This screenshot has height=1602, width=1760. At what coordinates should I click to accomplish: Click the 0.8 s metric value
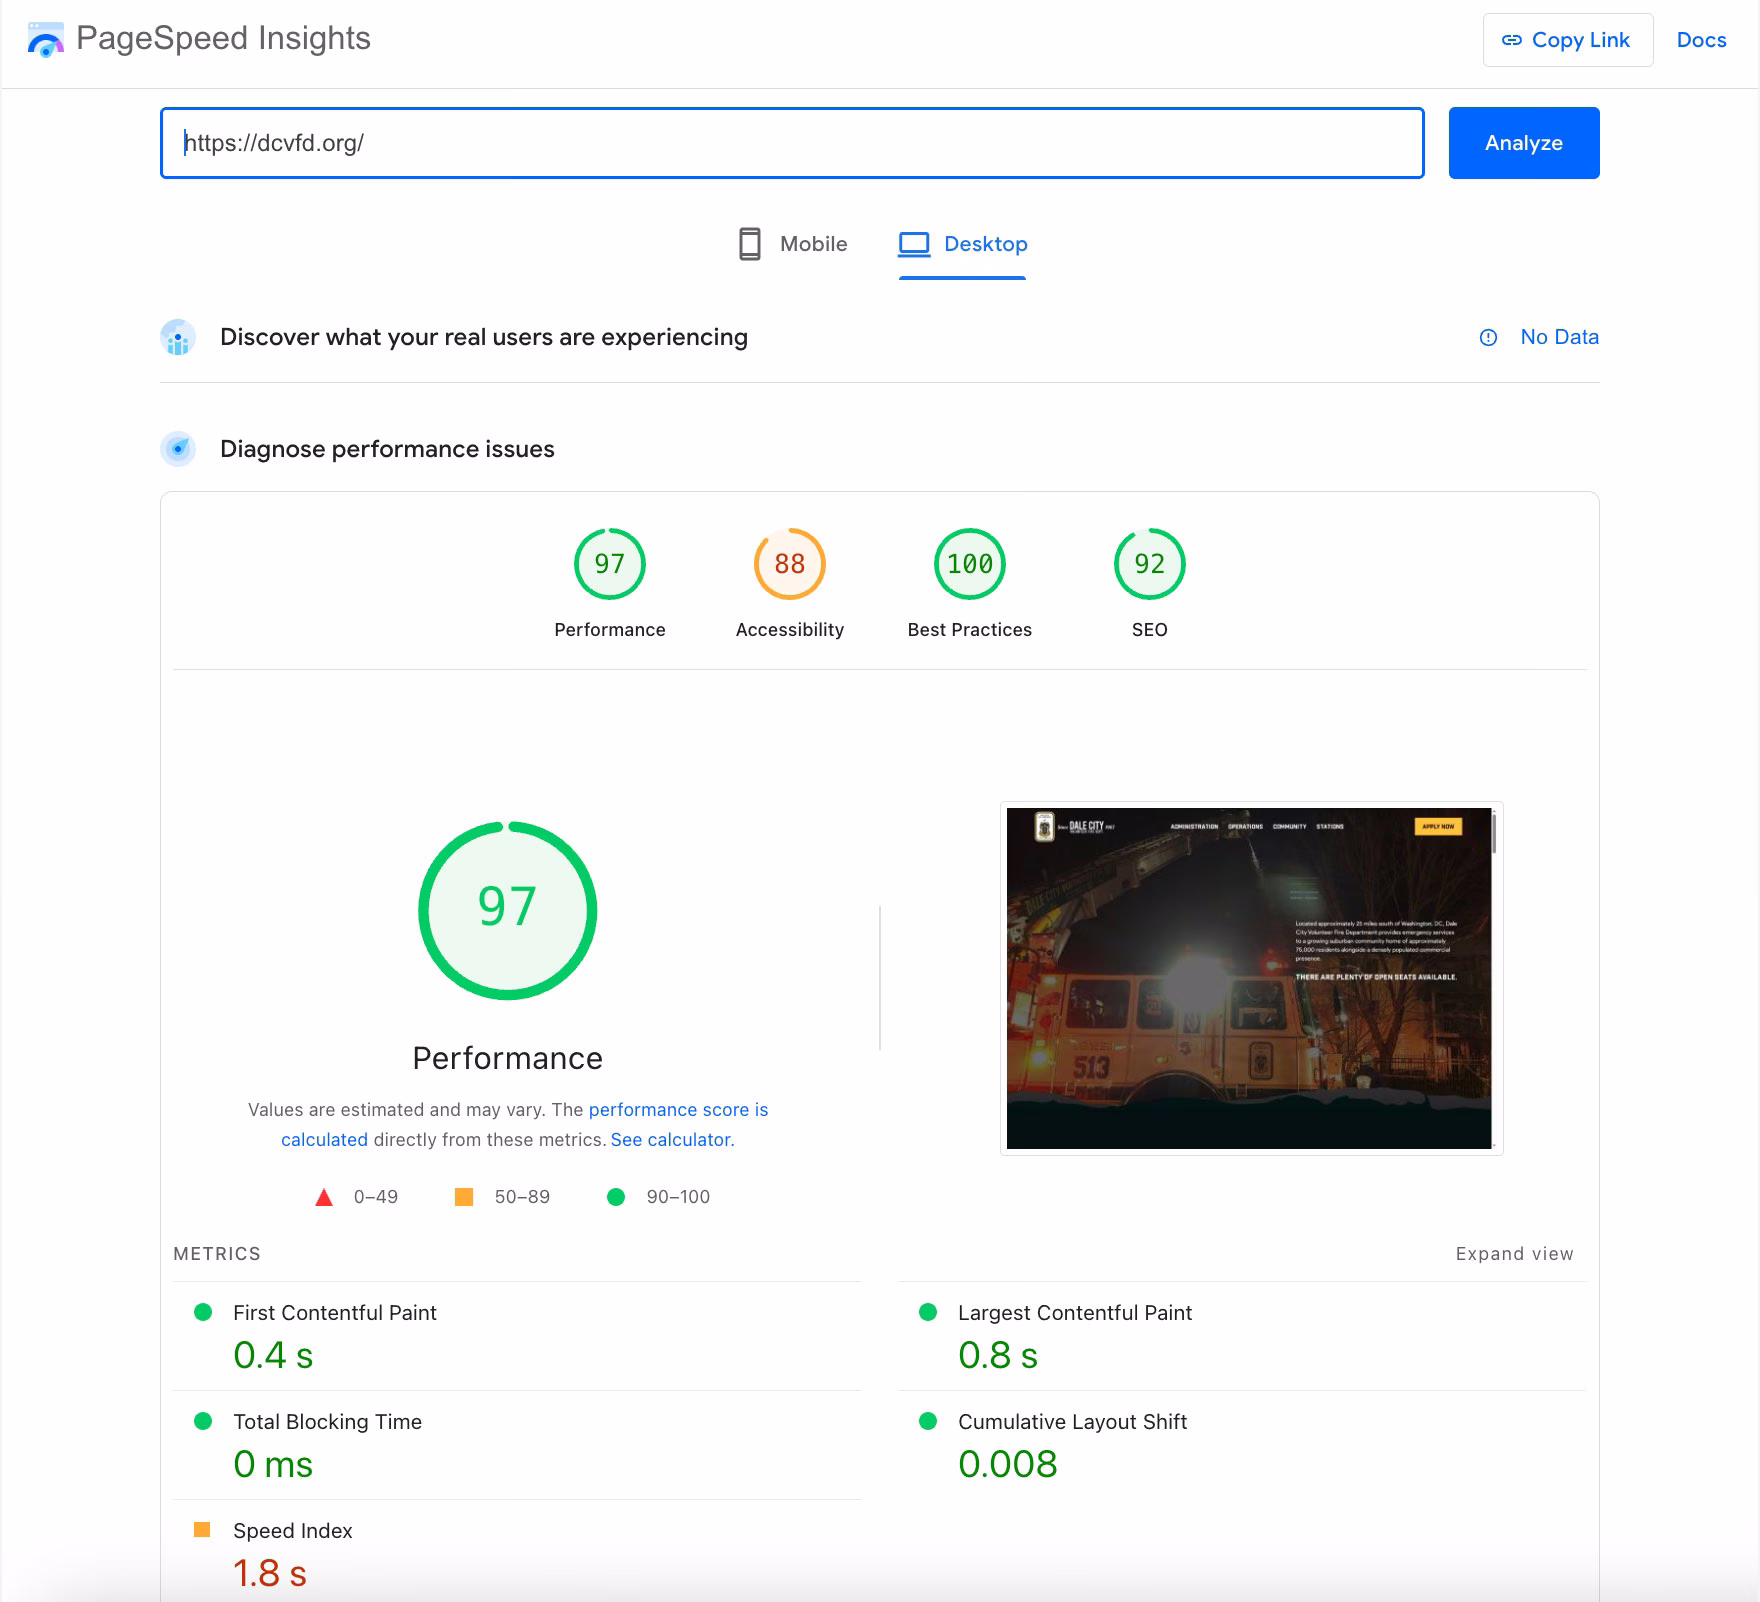tap(998, 1355)
